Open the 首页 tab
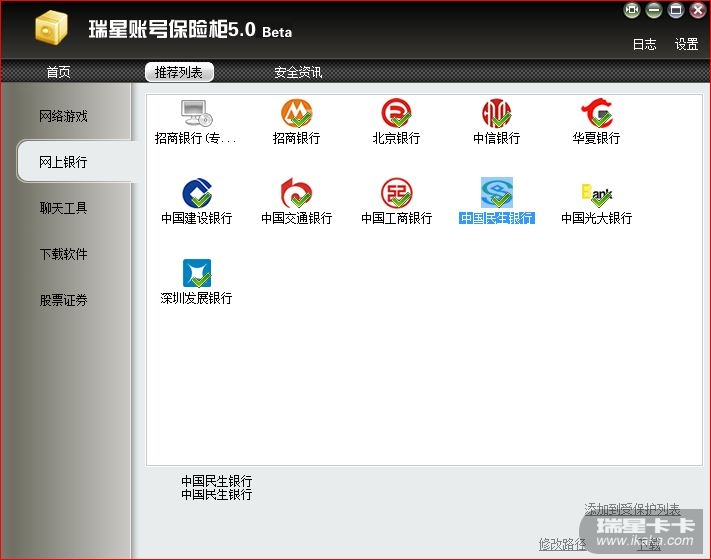Screen dimensions: 711x560 pos(58,72)
